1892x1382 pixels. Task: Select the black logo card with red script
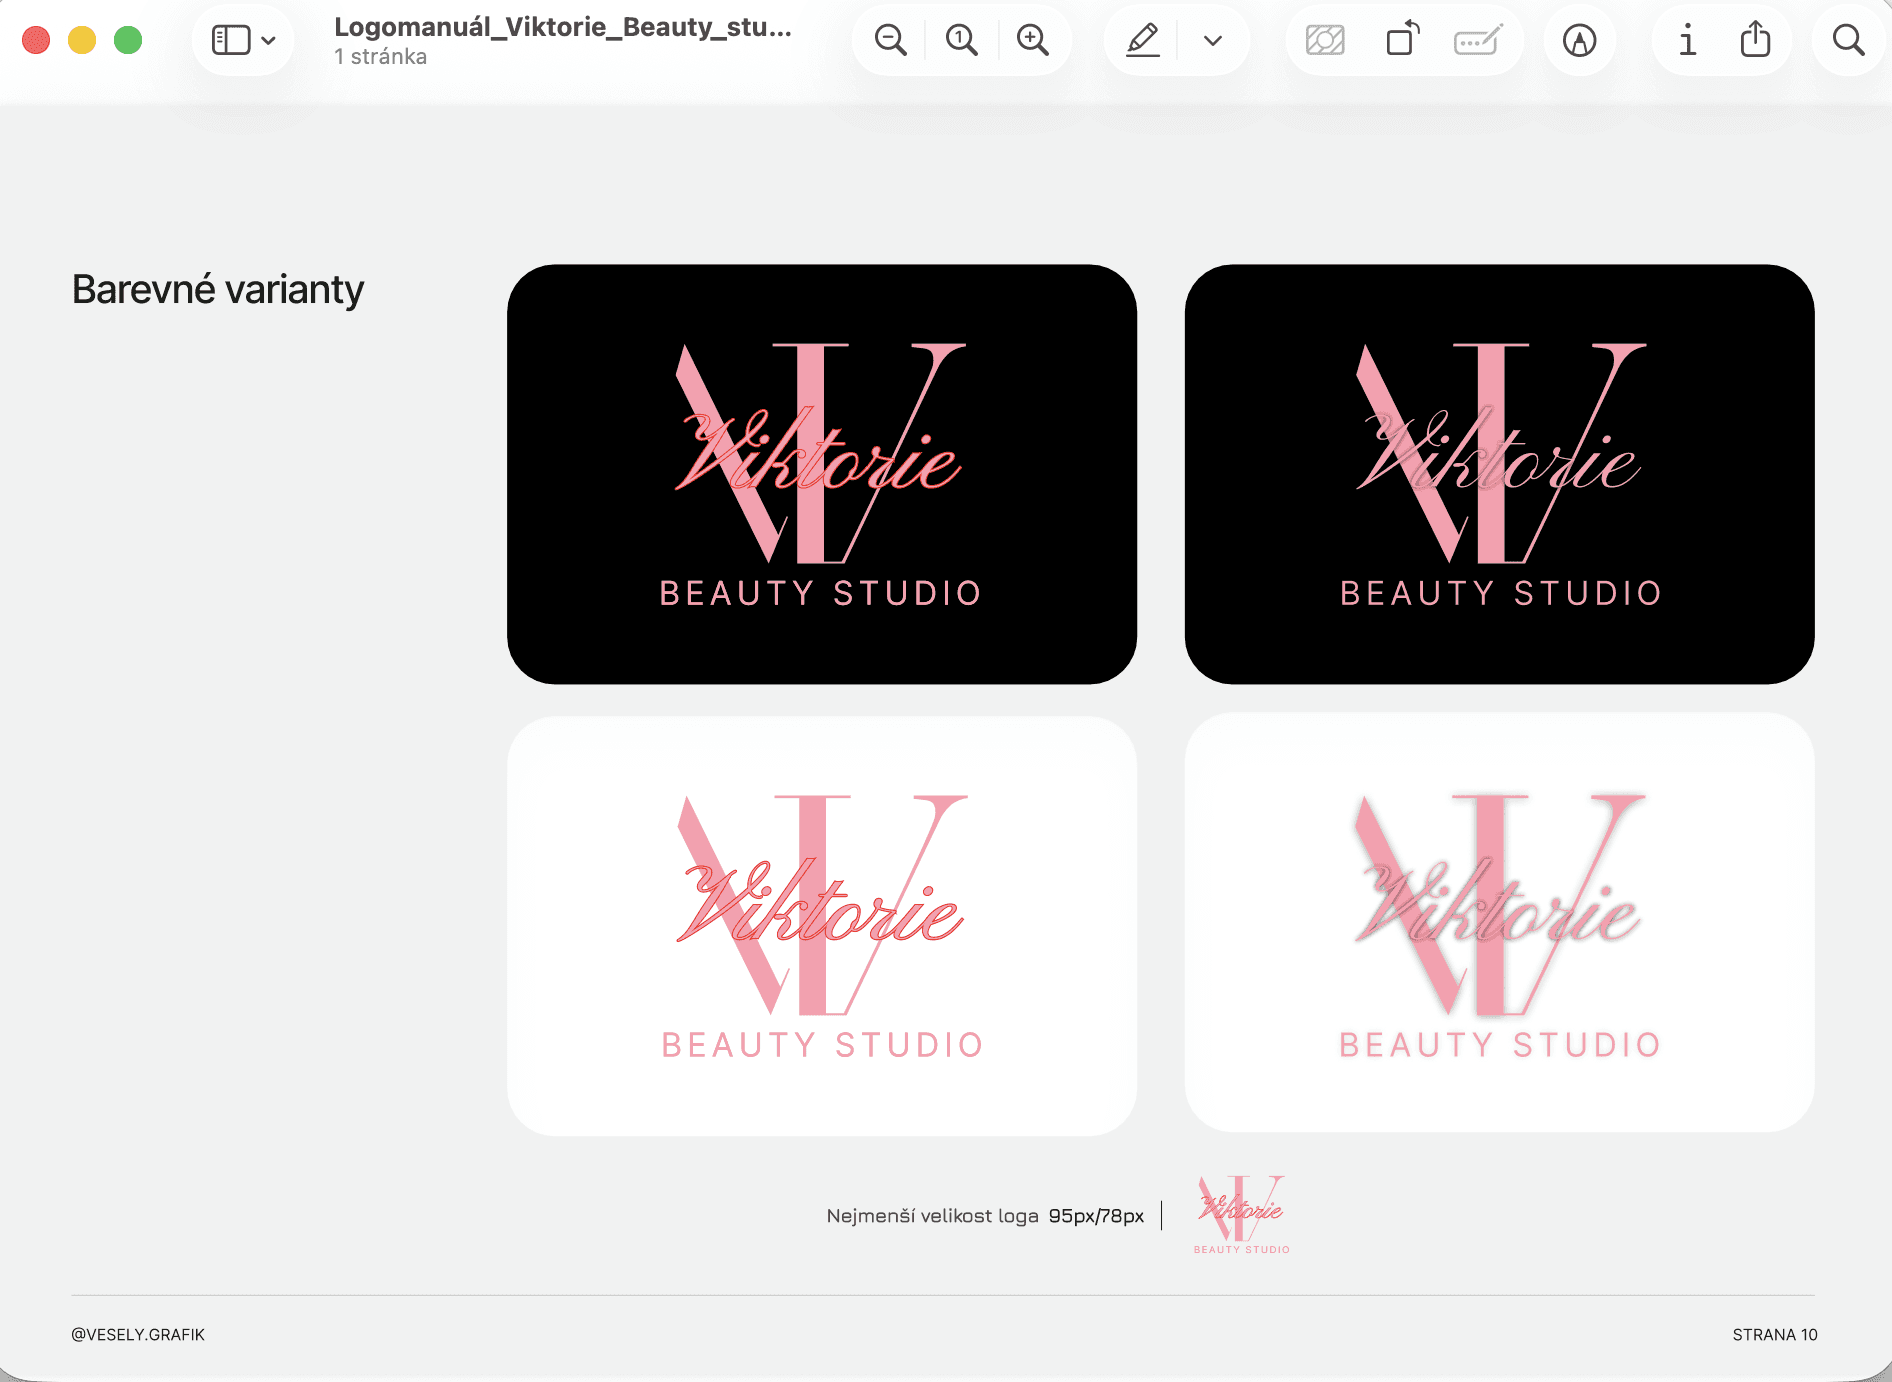coord(822,474)
